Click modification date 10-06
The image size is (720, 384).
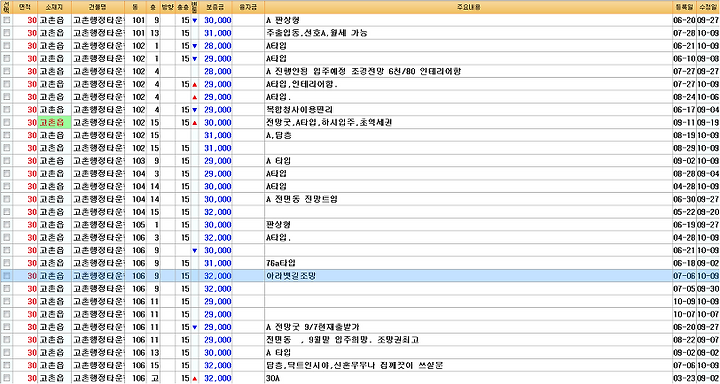click(708, 97)
